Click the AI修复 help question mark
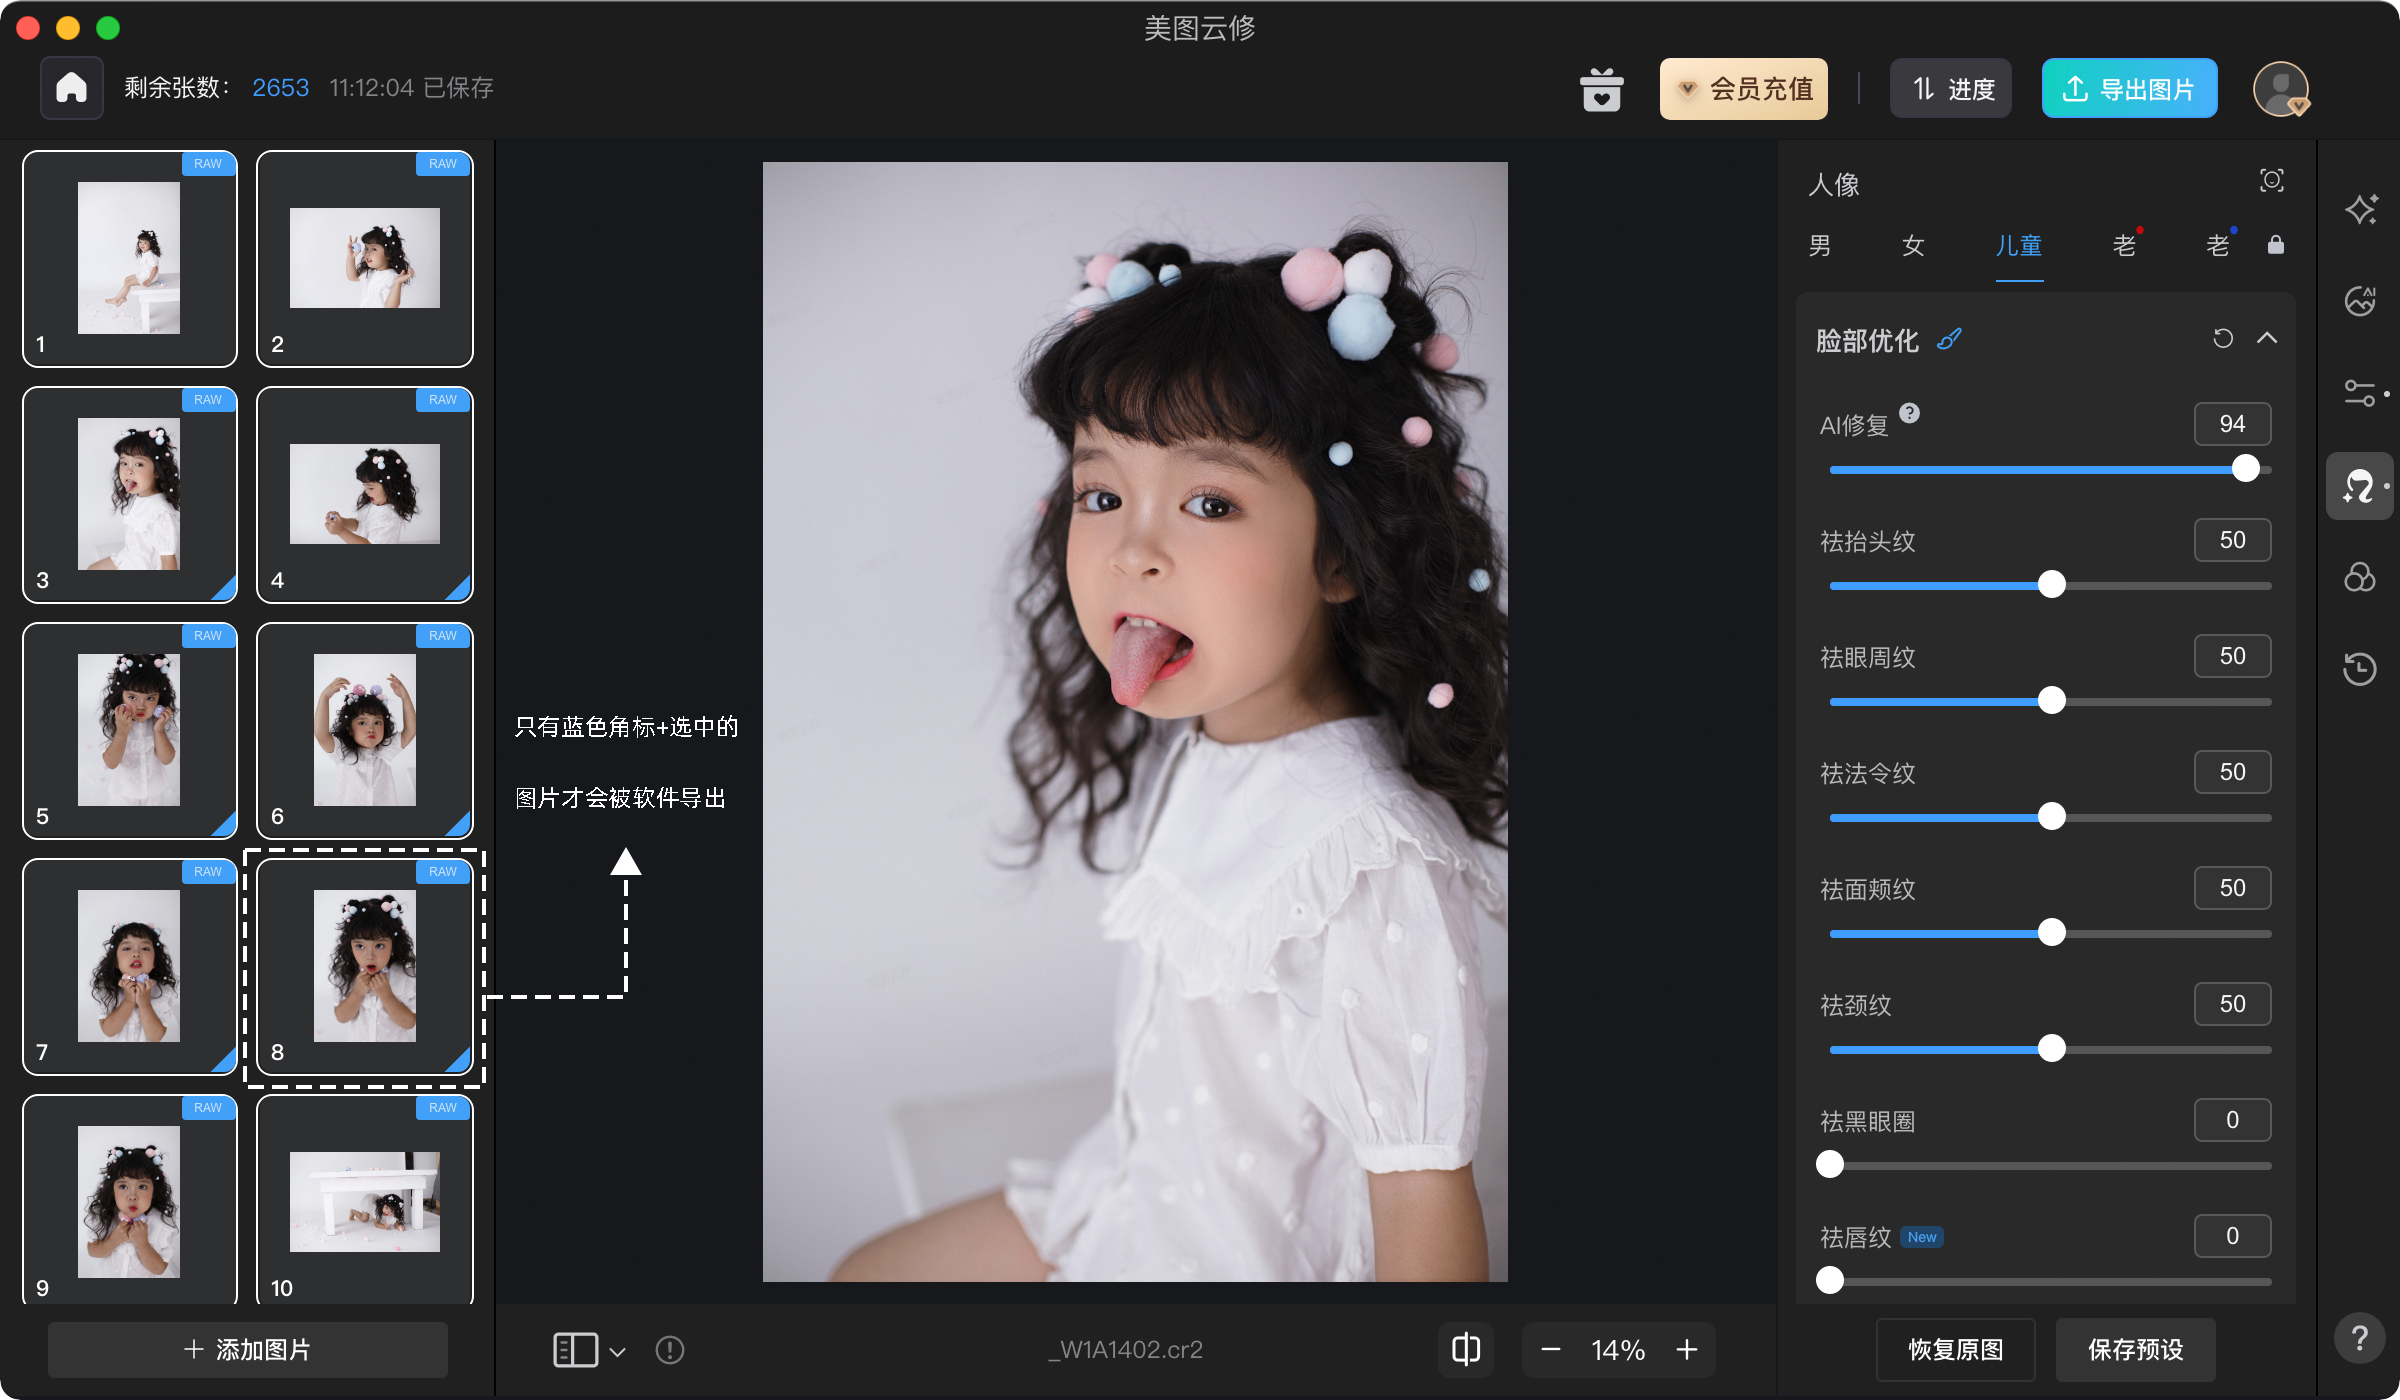The image size is (2400, 1400). (1909, 413)
